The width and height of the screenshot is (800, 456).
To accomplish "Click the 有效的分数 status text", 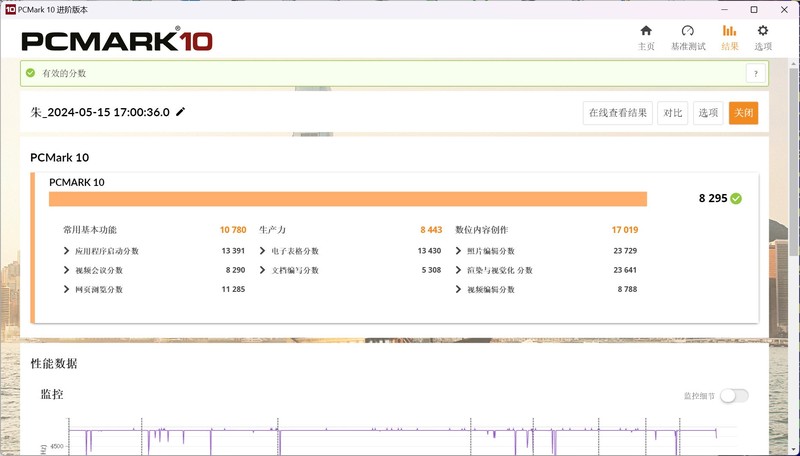I will [x=64, y=73].
